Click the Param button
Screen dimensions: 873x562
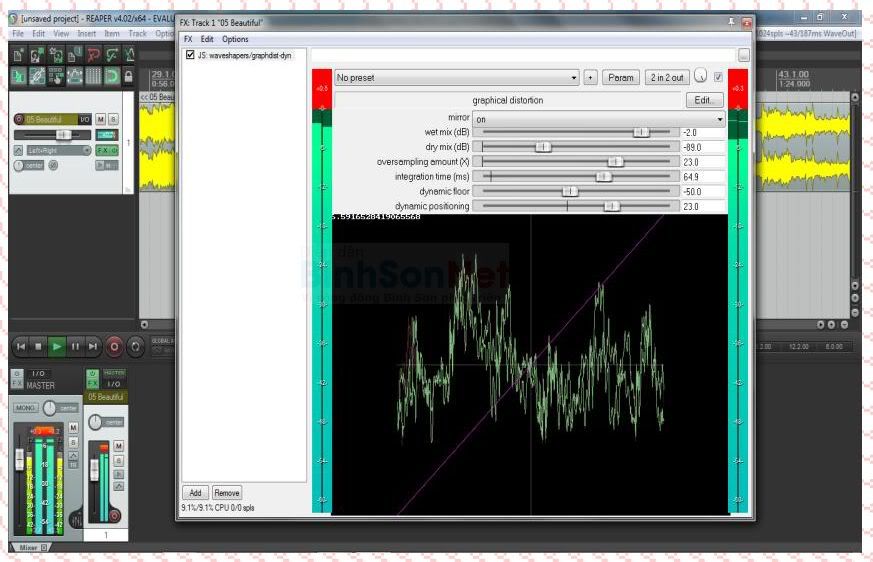620,77
